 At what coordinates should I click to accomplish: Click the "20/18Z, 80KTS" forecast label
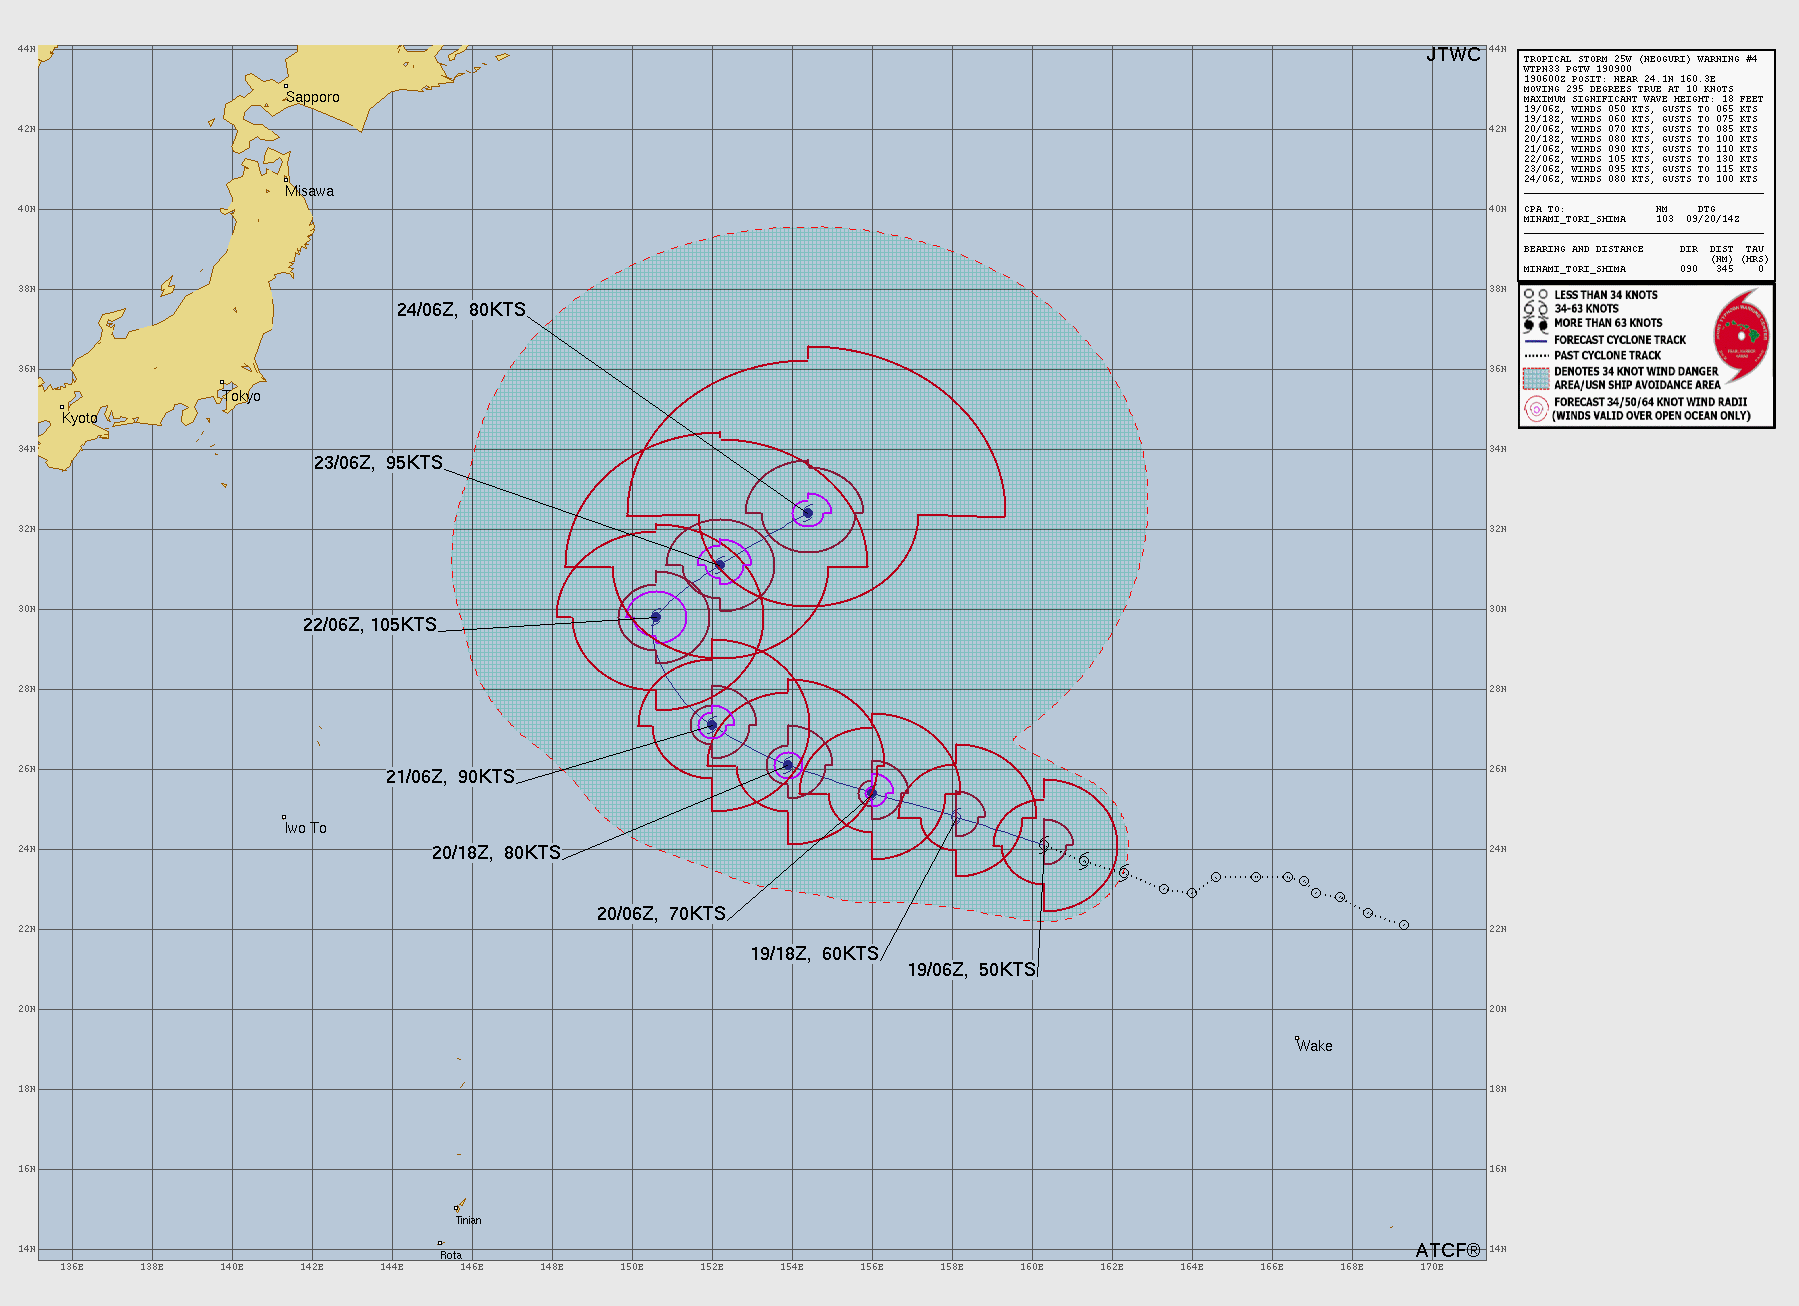(496, 853)
